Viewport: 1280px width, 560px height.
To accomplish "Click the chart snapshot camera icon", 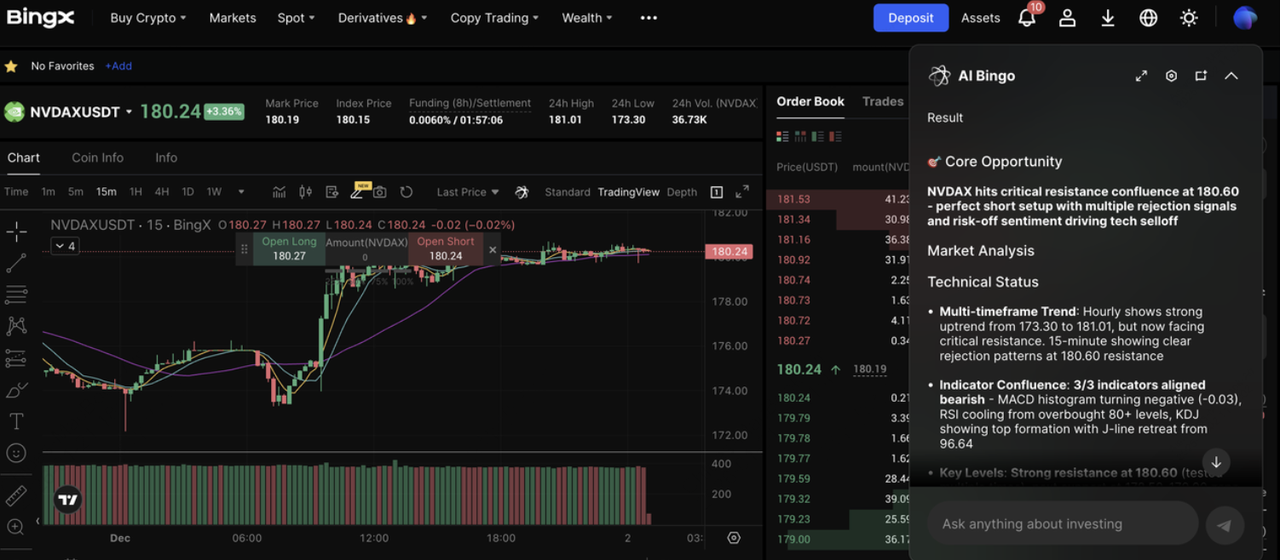I will [x=380, y=192].
